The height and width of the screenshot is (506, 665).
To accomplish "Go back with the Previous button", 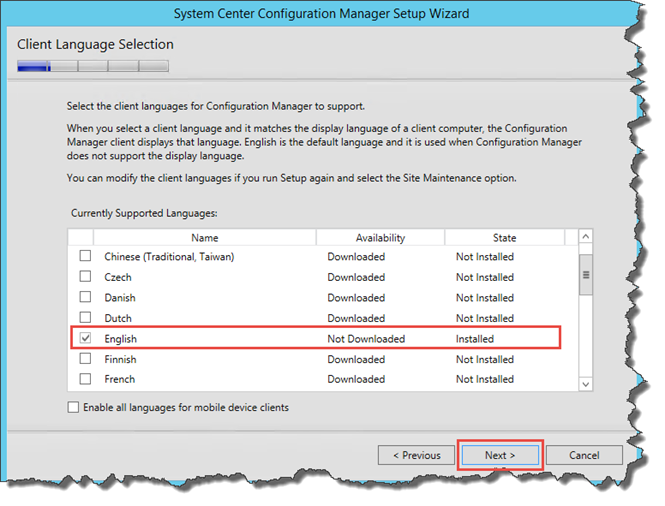I will tap(416, 455).
